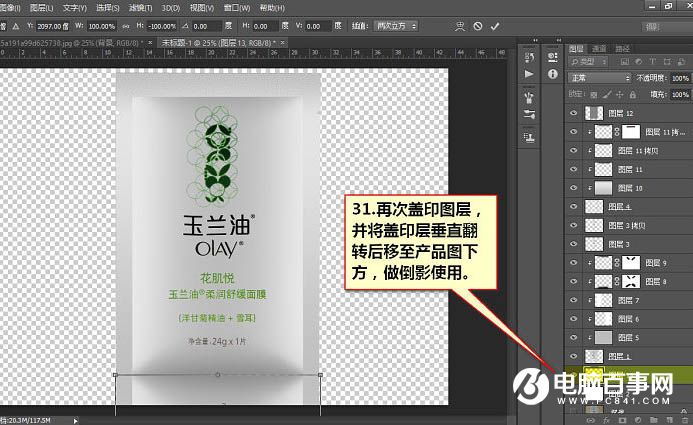Click the link icon between W and H
This screenshot has height=425, width=693.
click(x=126, y=27)
